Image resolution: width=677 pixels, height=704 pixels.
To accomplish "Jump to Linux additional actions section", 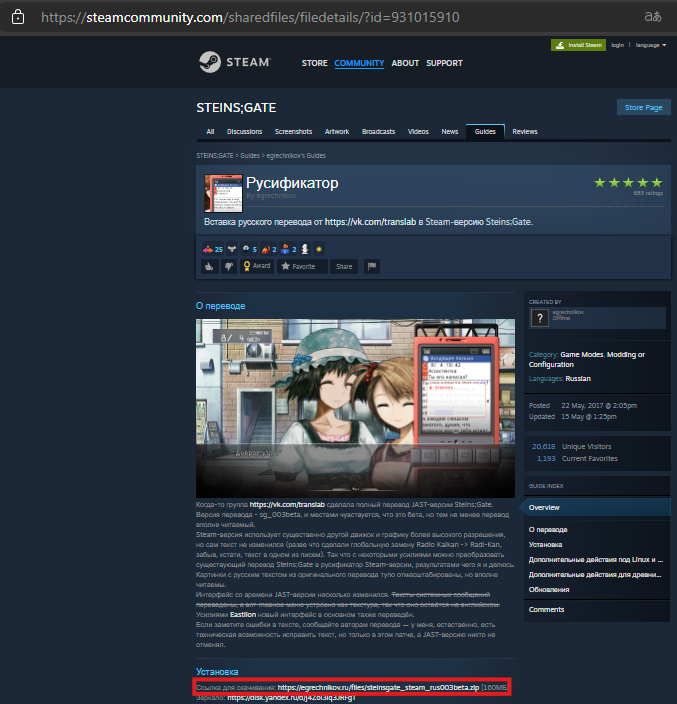I will click(x=595, y=560).
